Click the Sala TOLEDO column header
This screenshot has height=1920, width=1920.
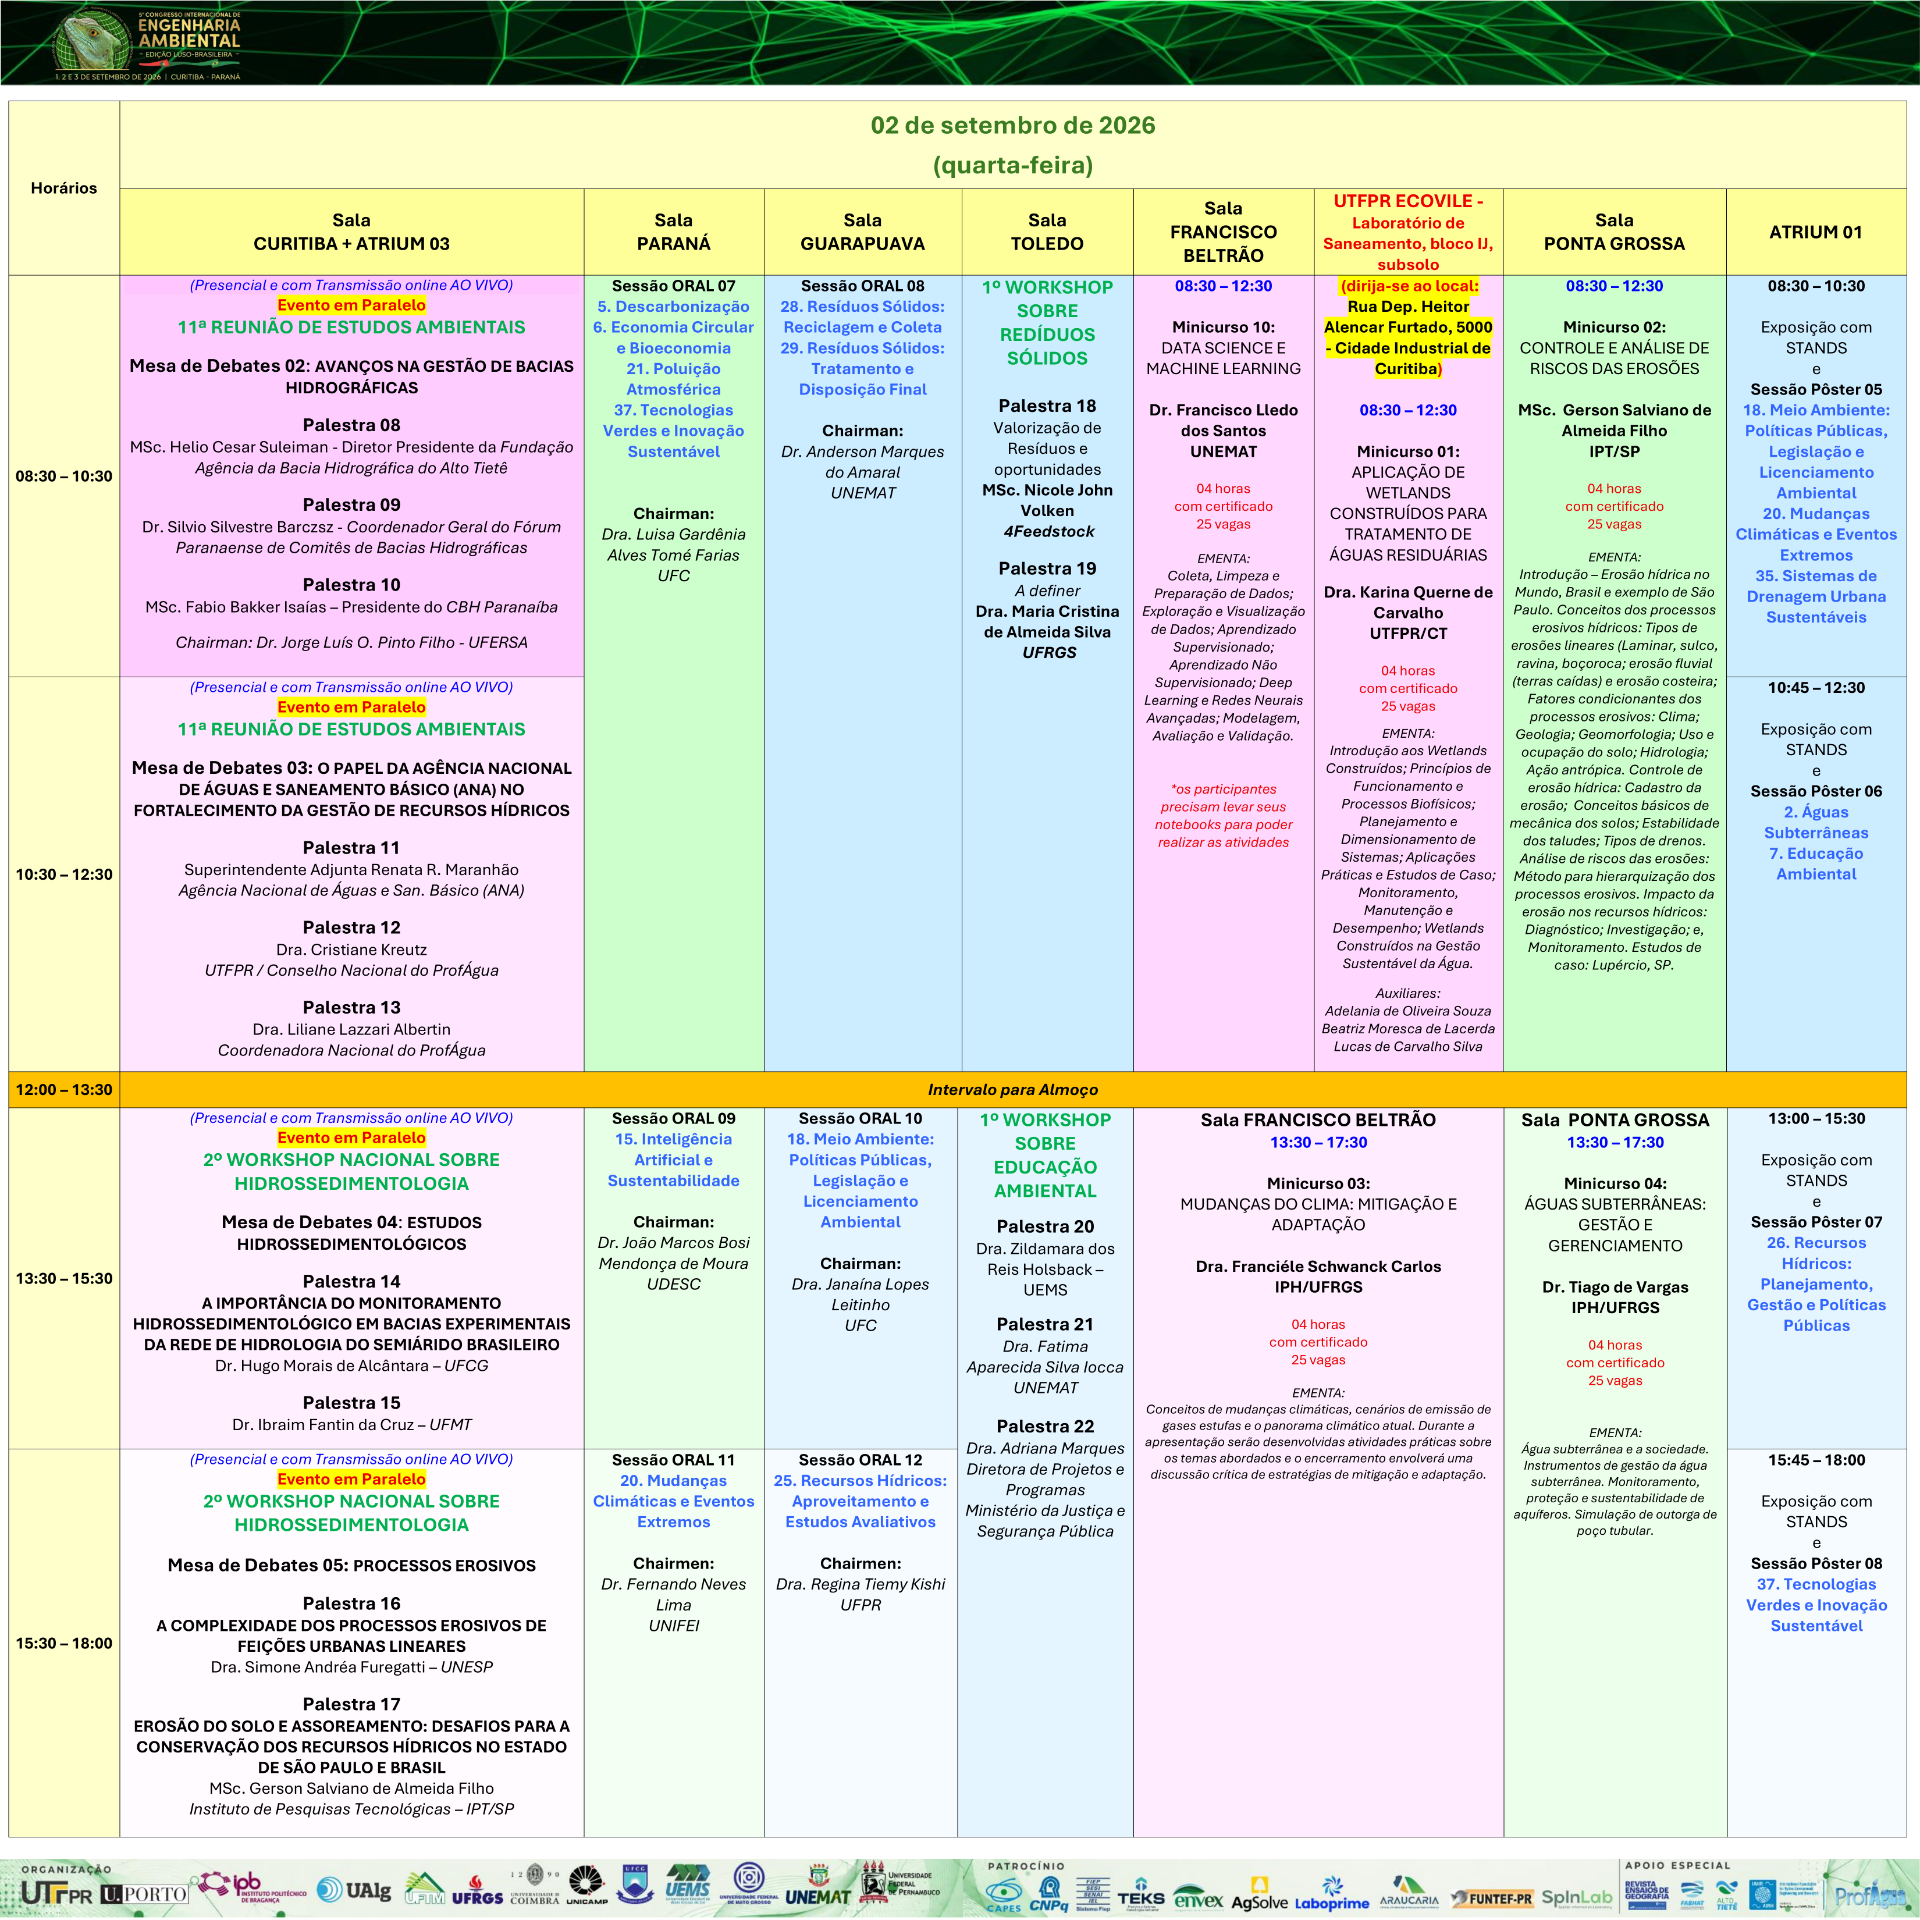pos(1047,232)
